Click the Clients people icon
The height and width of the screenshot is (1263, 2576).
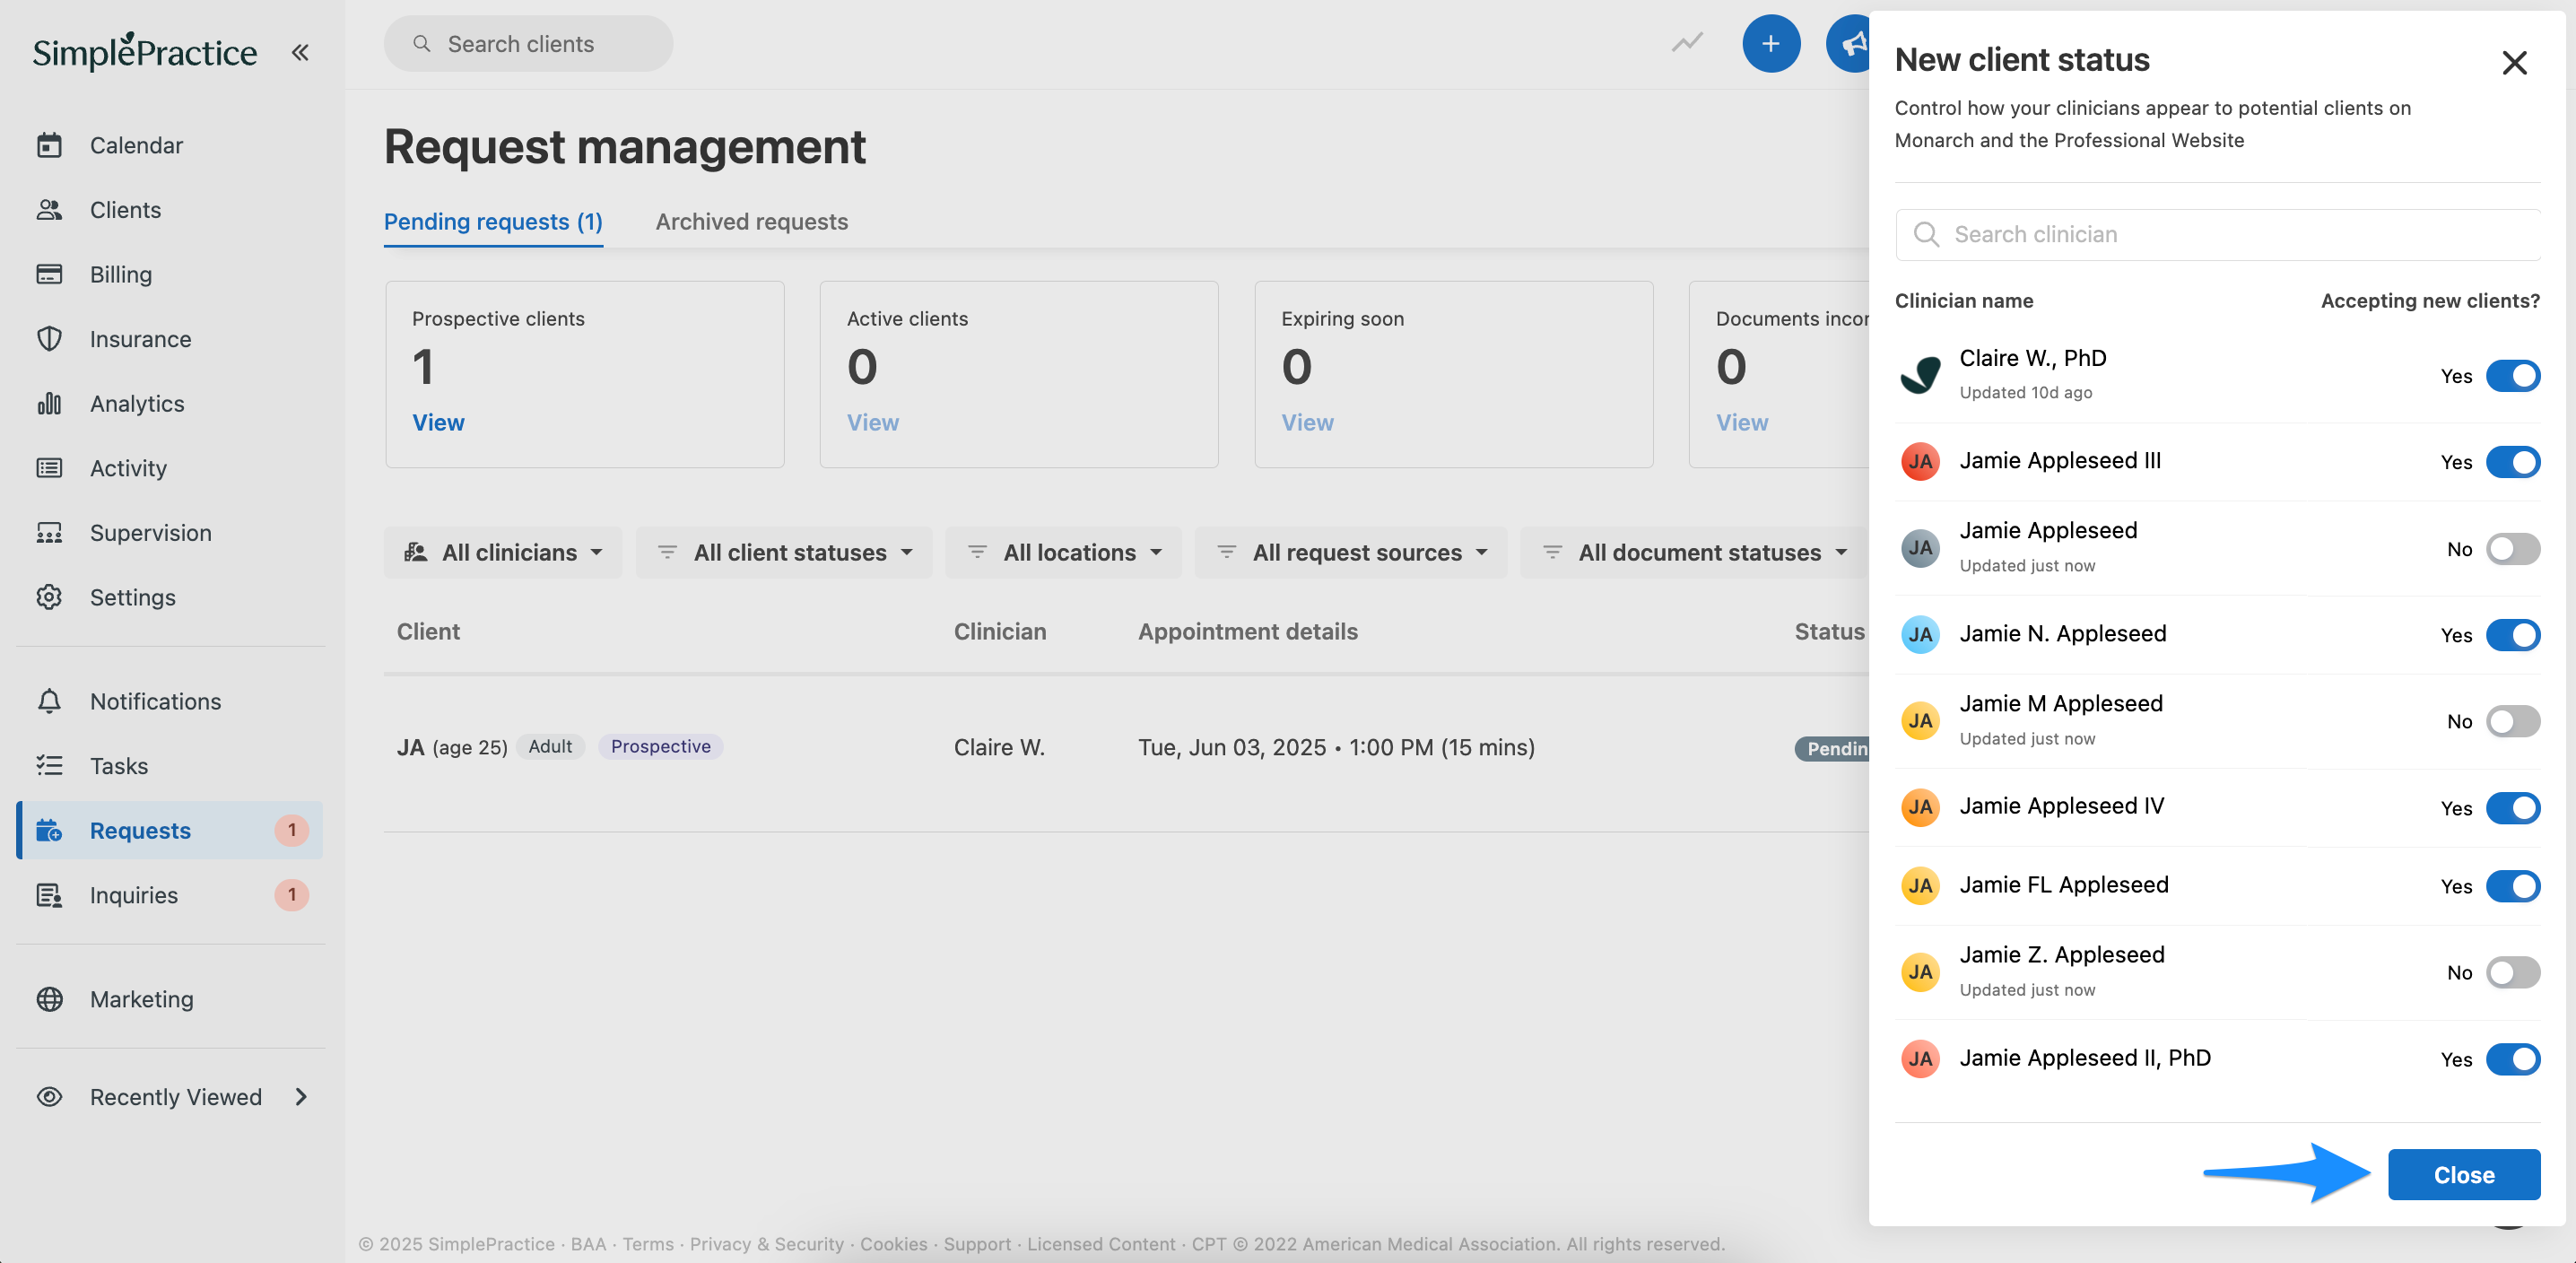tap(49, 210)
